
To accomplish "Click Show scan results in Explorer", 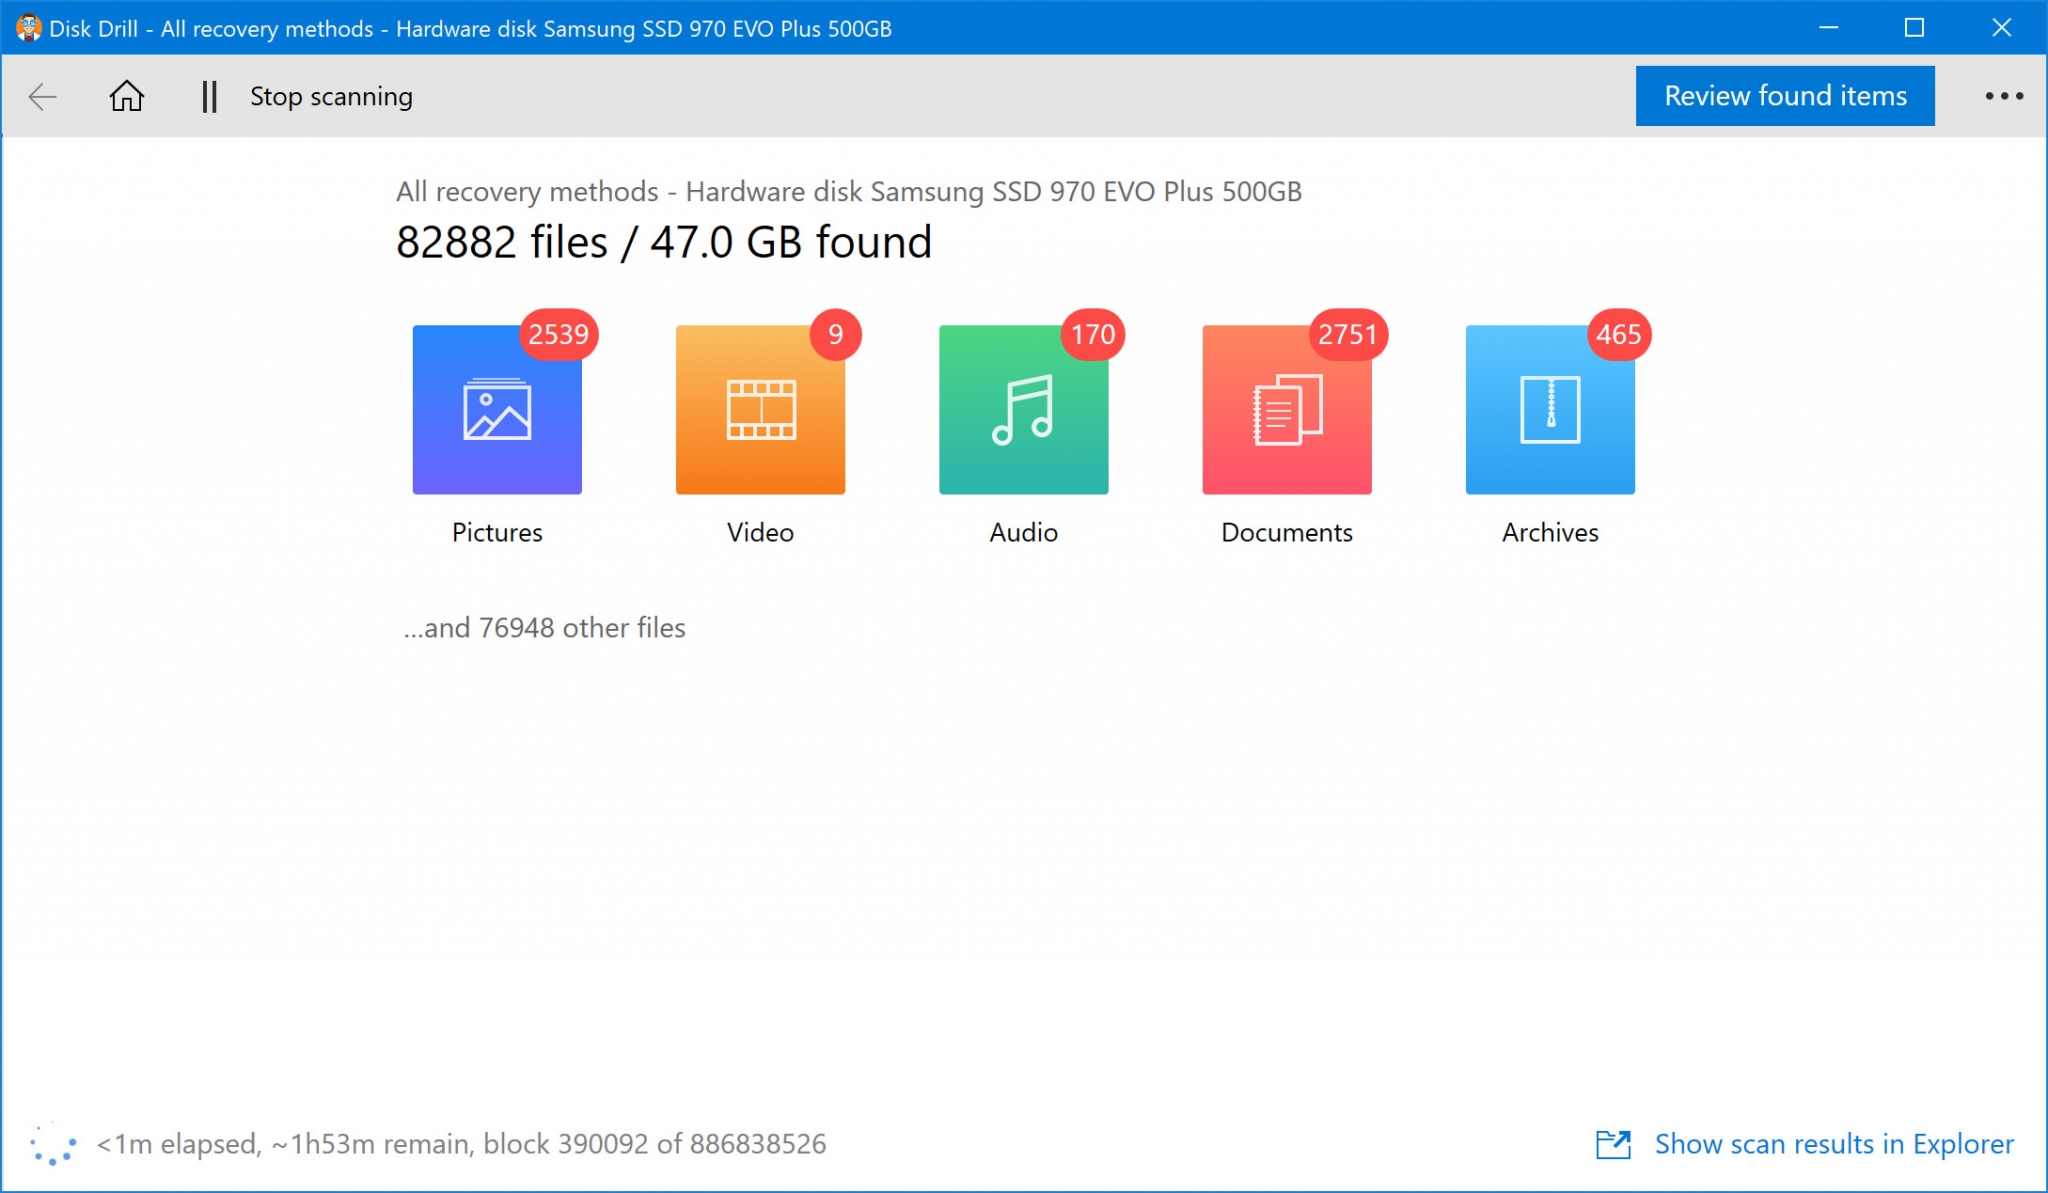I will coord(1835,1143).
